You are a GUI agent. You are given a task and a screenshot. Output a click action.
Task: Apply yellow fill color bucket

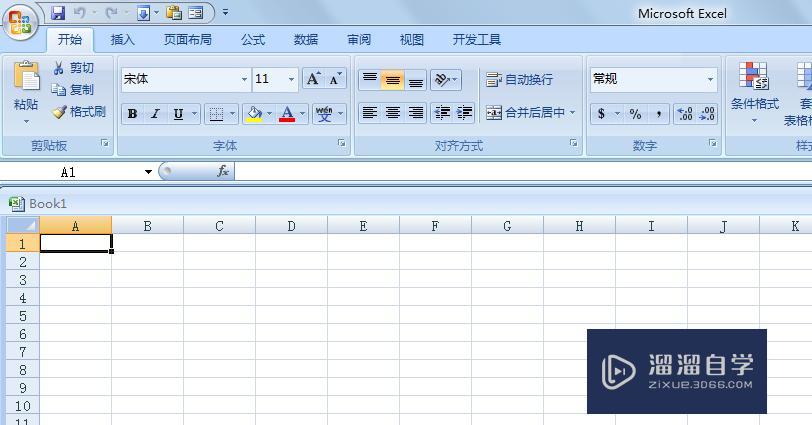[254, 114]
